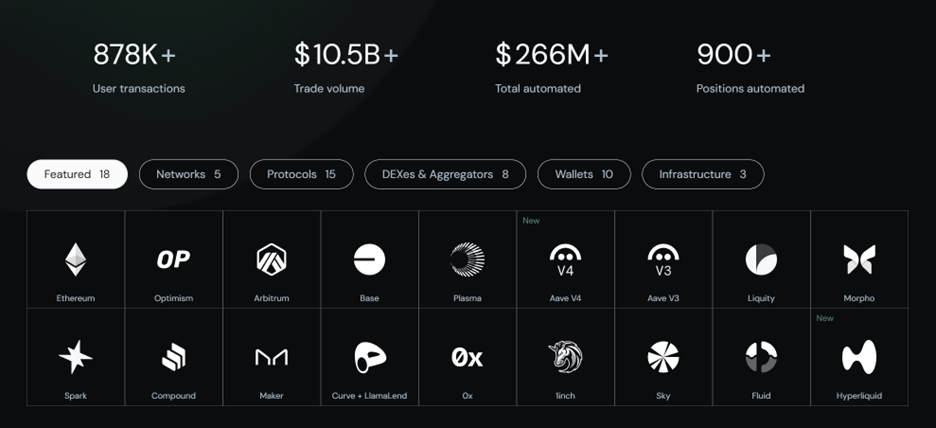Viewport: 936px width, 428px height.
Task: Open the DEXes & Aggregators filter
Action: (445, 174)
